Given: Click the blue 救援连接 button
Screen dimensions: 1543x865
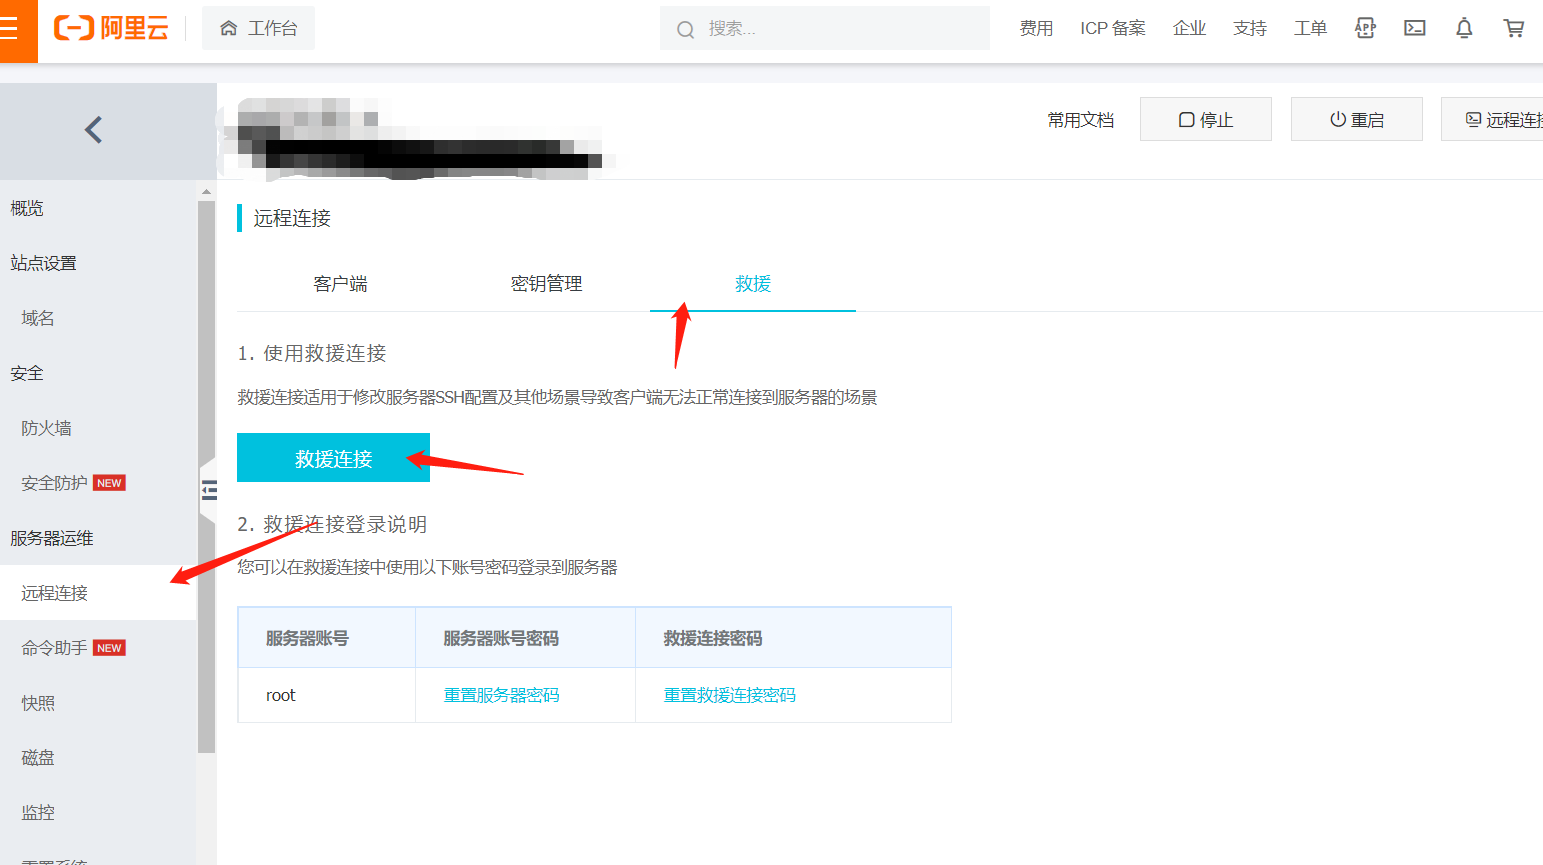Looking at the screenshot, I should point(333,458).
